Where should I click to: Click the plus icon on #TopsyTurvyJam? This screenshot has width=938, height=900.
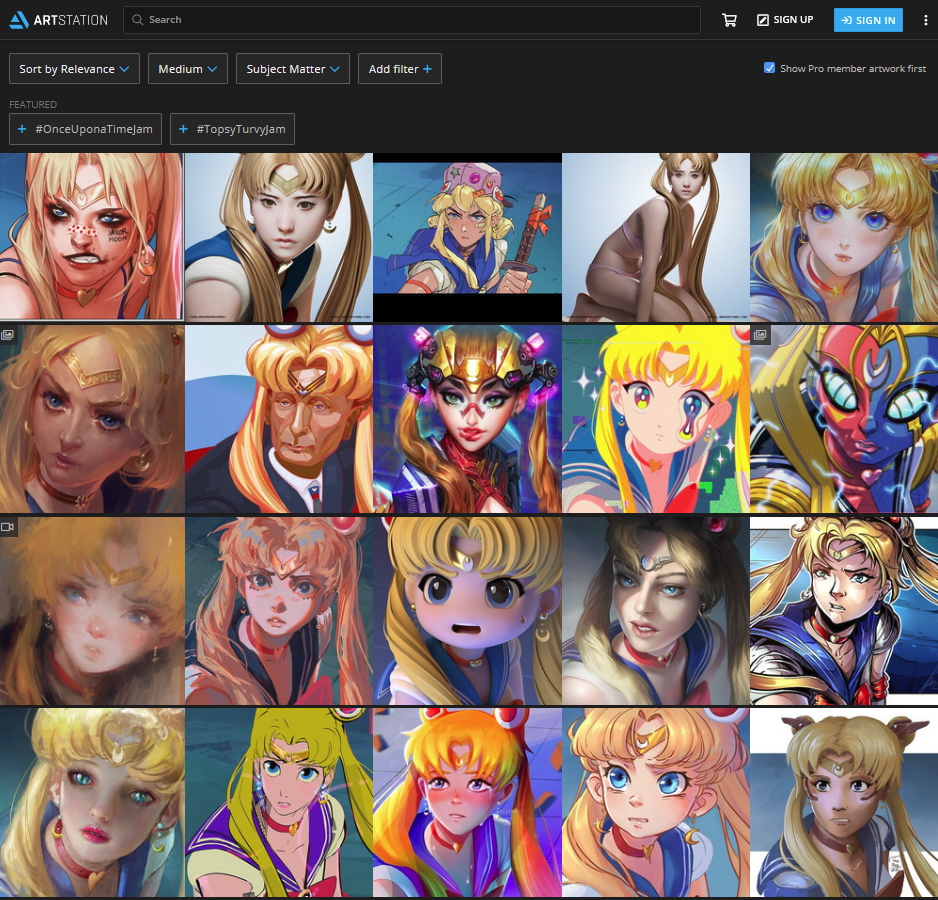point(183,128)
